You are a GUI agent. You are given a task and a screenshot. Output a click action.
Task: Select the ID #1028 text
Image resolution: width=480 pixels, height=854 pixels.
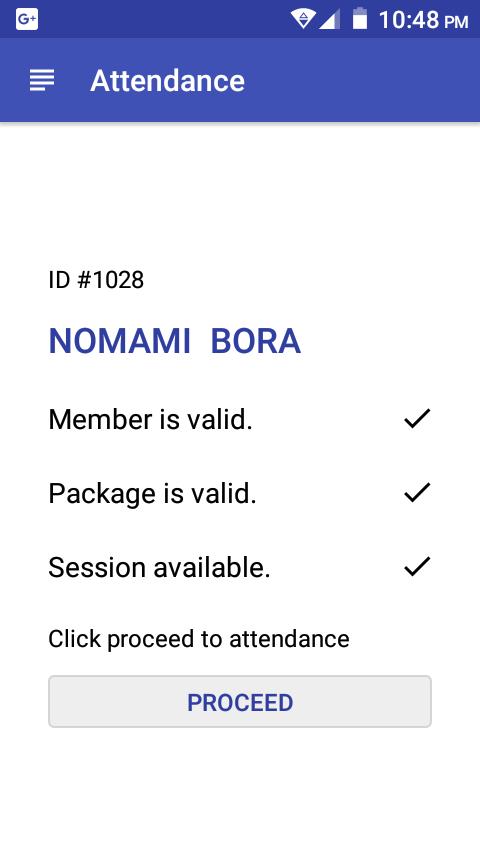[96, 280]
